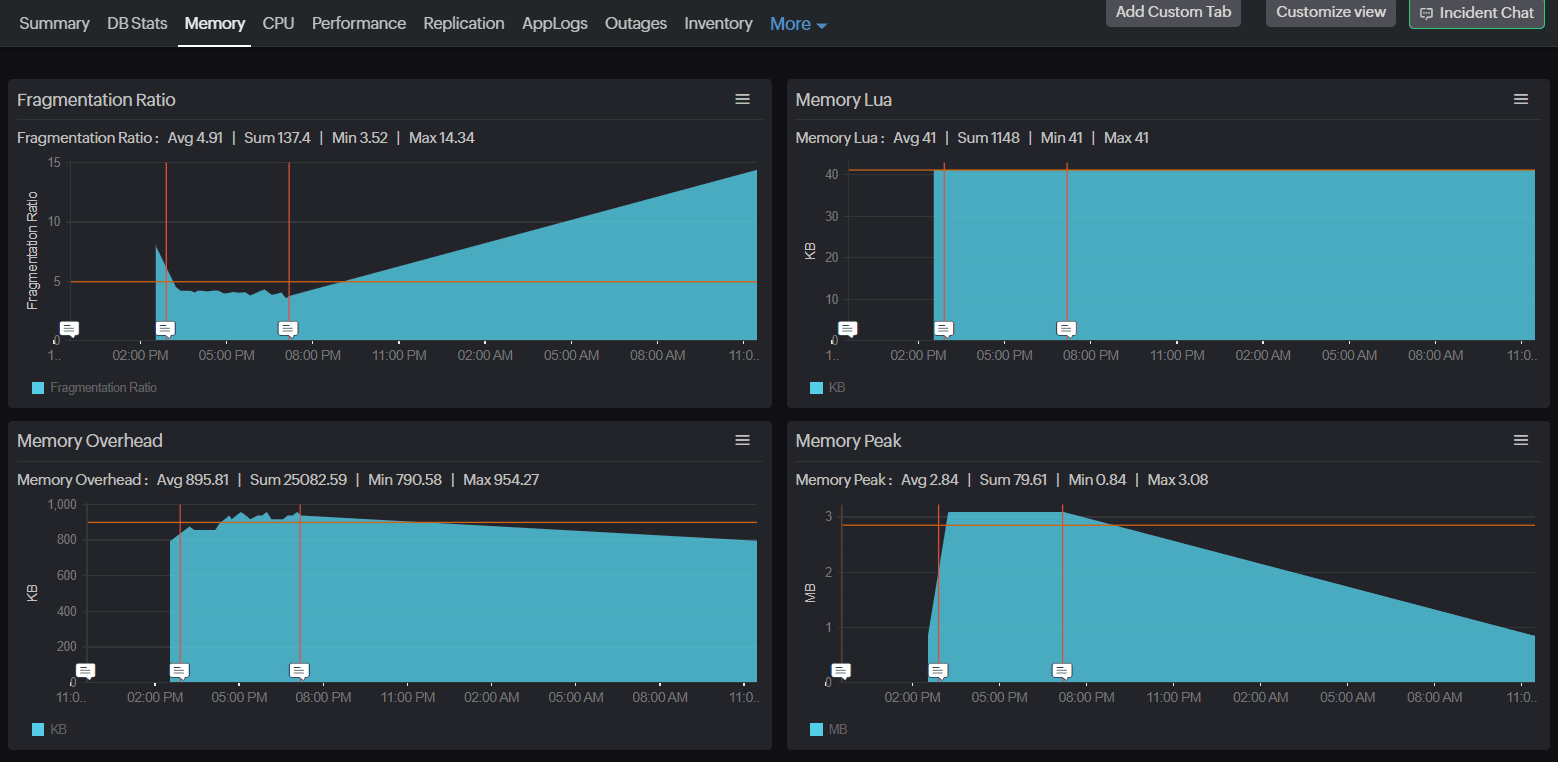Expand the More tabs dropdown
Image resolution: width=1558 pixels, height=762 pixels.
point(798,24)
